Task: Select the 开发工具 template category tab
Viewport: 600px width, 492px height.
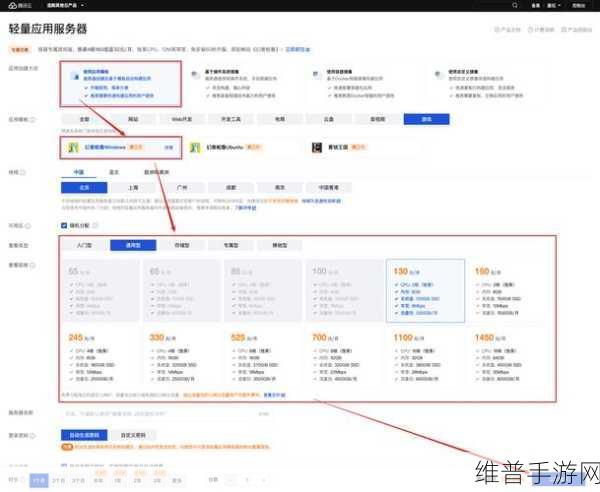Action: pos(231,119)
